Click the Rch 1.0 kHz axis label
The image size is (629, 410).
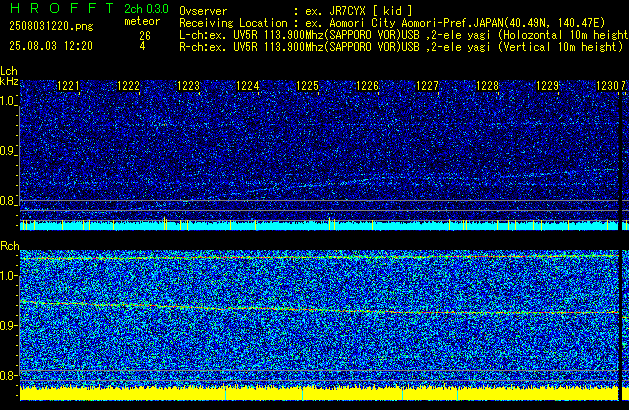coord(8,275)
